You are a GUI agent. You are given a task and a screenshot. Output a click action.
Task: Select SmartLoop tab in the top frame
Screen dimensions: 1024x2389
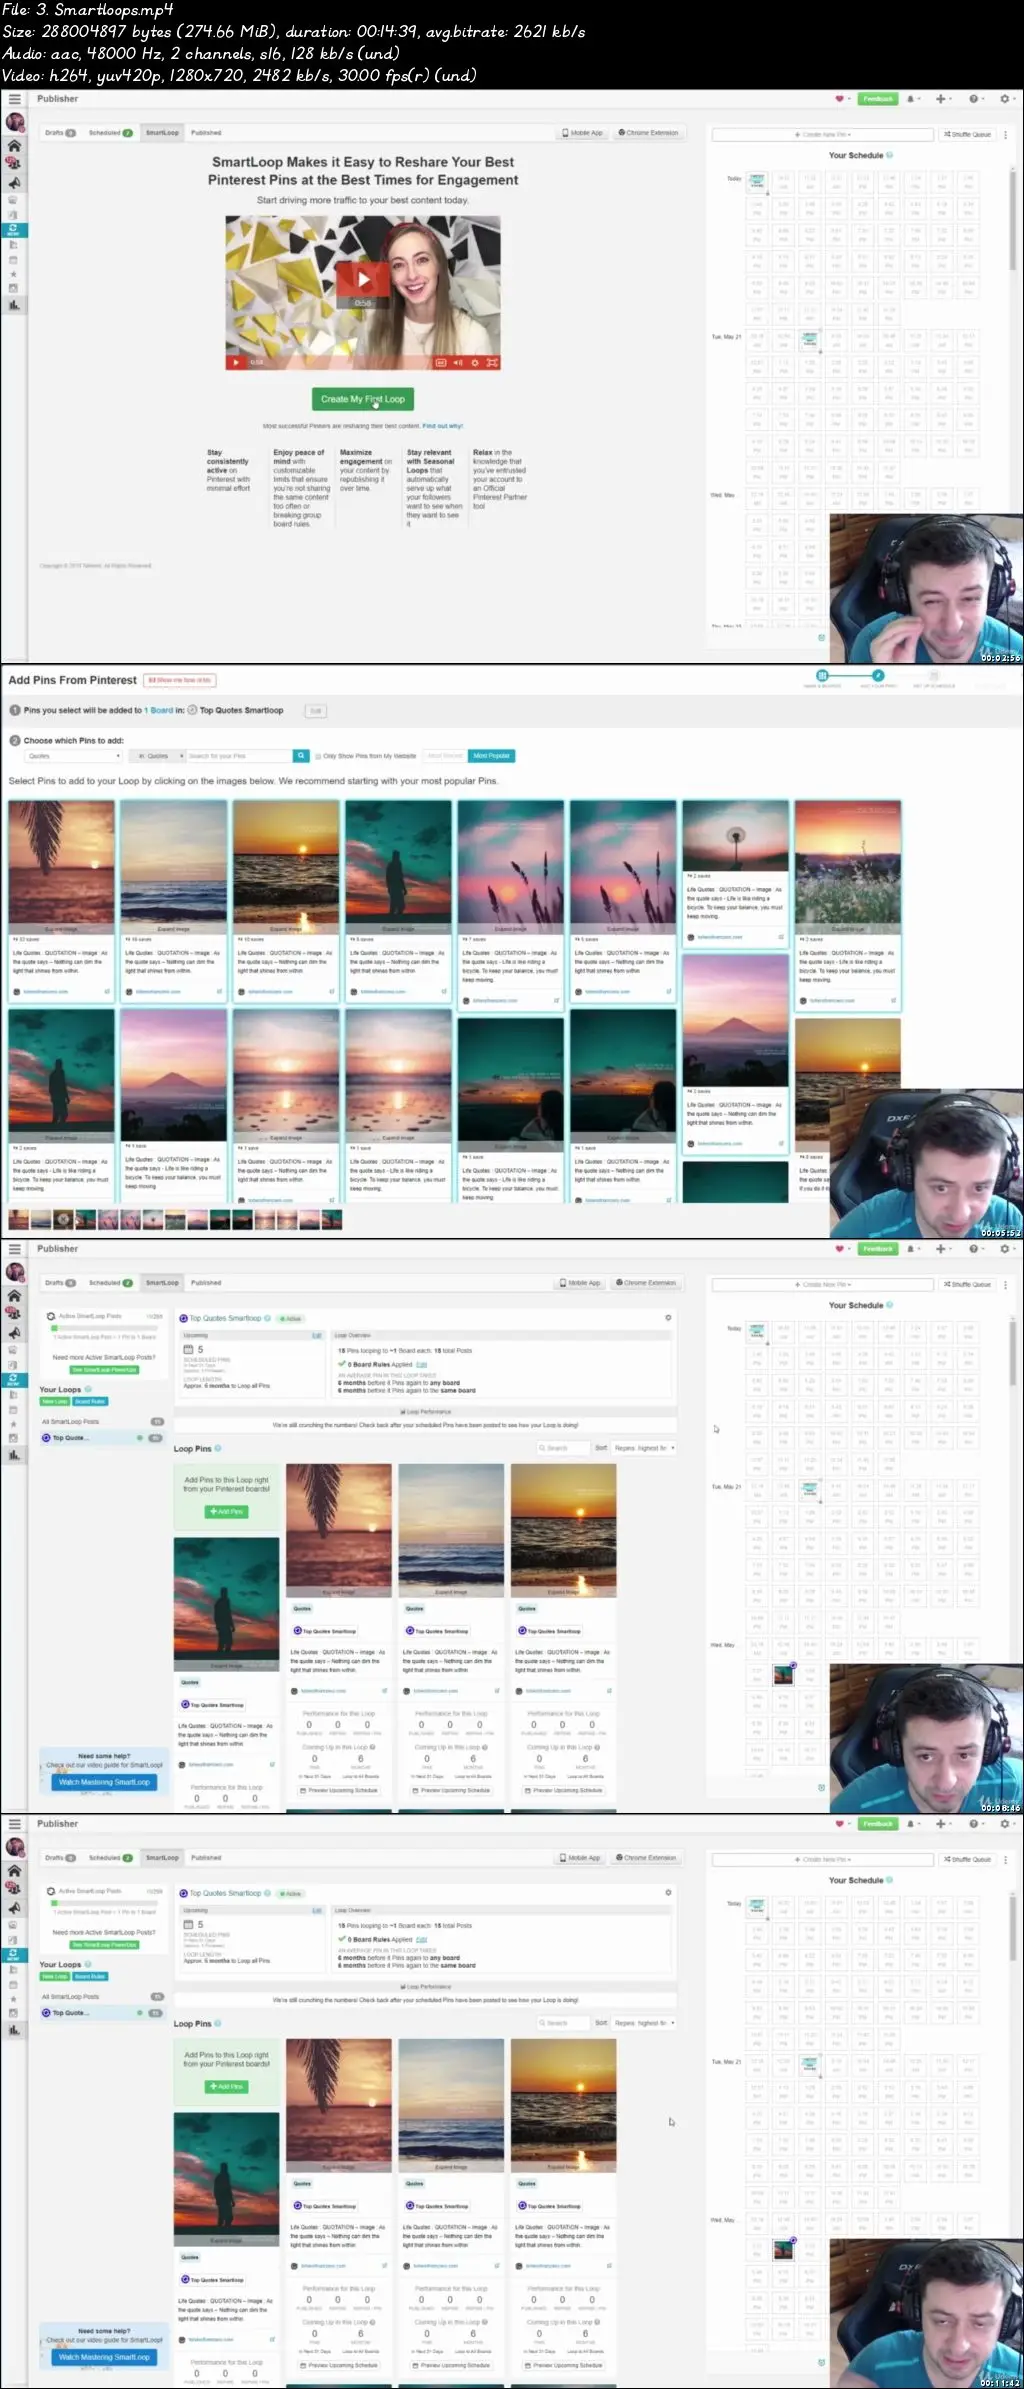pos(162,133)
